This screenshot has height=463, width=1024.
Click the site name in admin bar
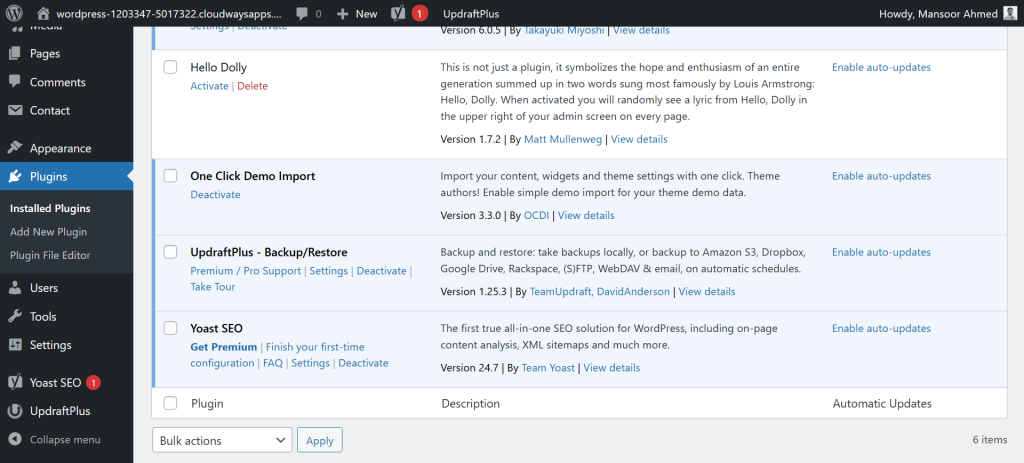pyautogui.click(x=170, y=13)
